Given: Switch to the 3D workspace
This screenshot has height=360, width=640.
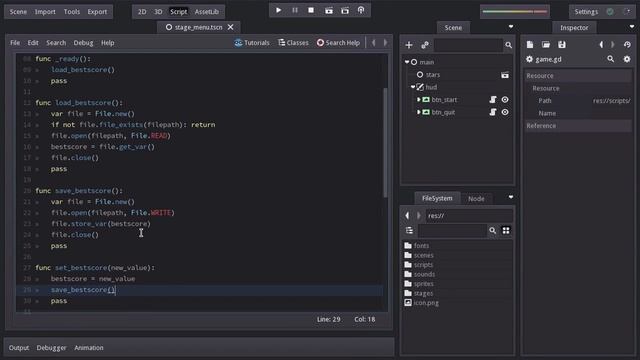Looking at the screenshot, I should pyautogui.click(x=158, y=12).
